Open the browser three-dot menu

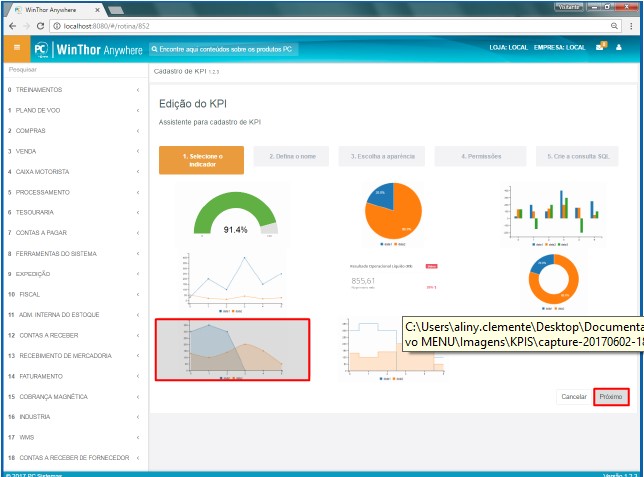[631, 26]
